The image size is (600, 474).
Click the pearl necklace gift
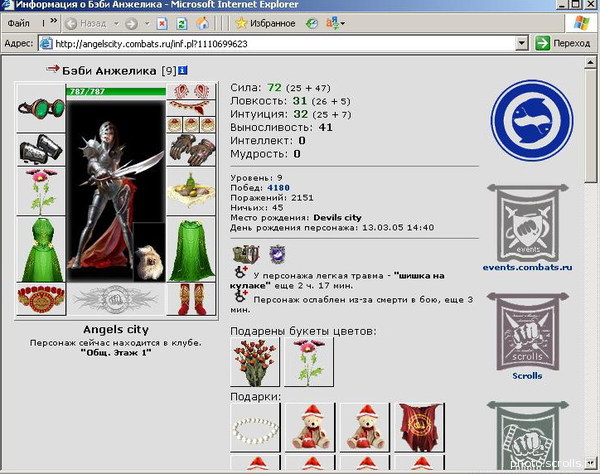point(255,427)
